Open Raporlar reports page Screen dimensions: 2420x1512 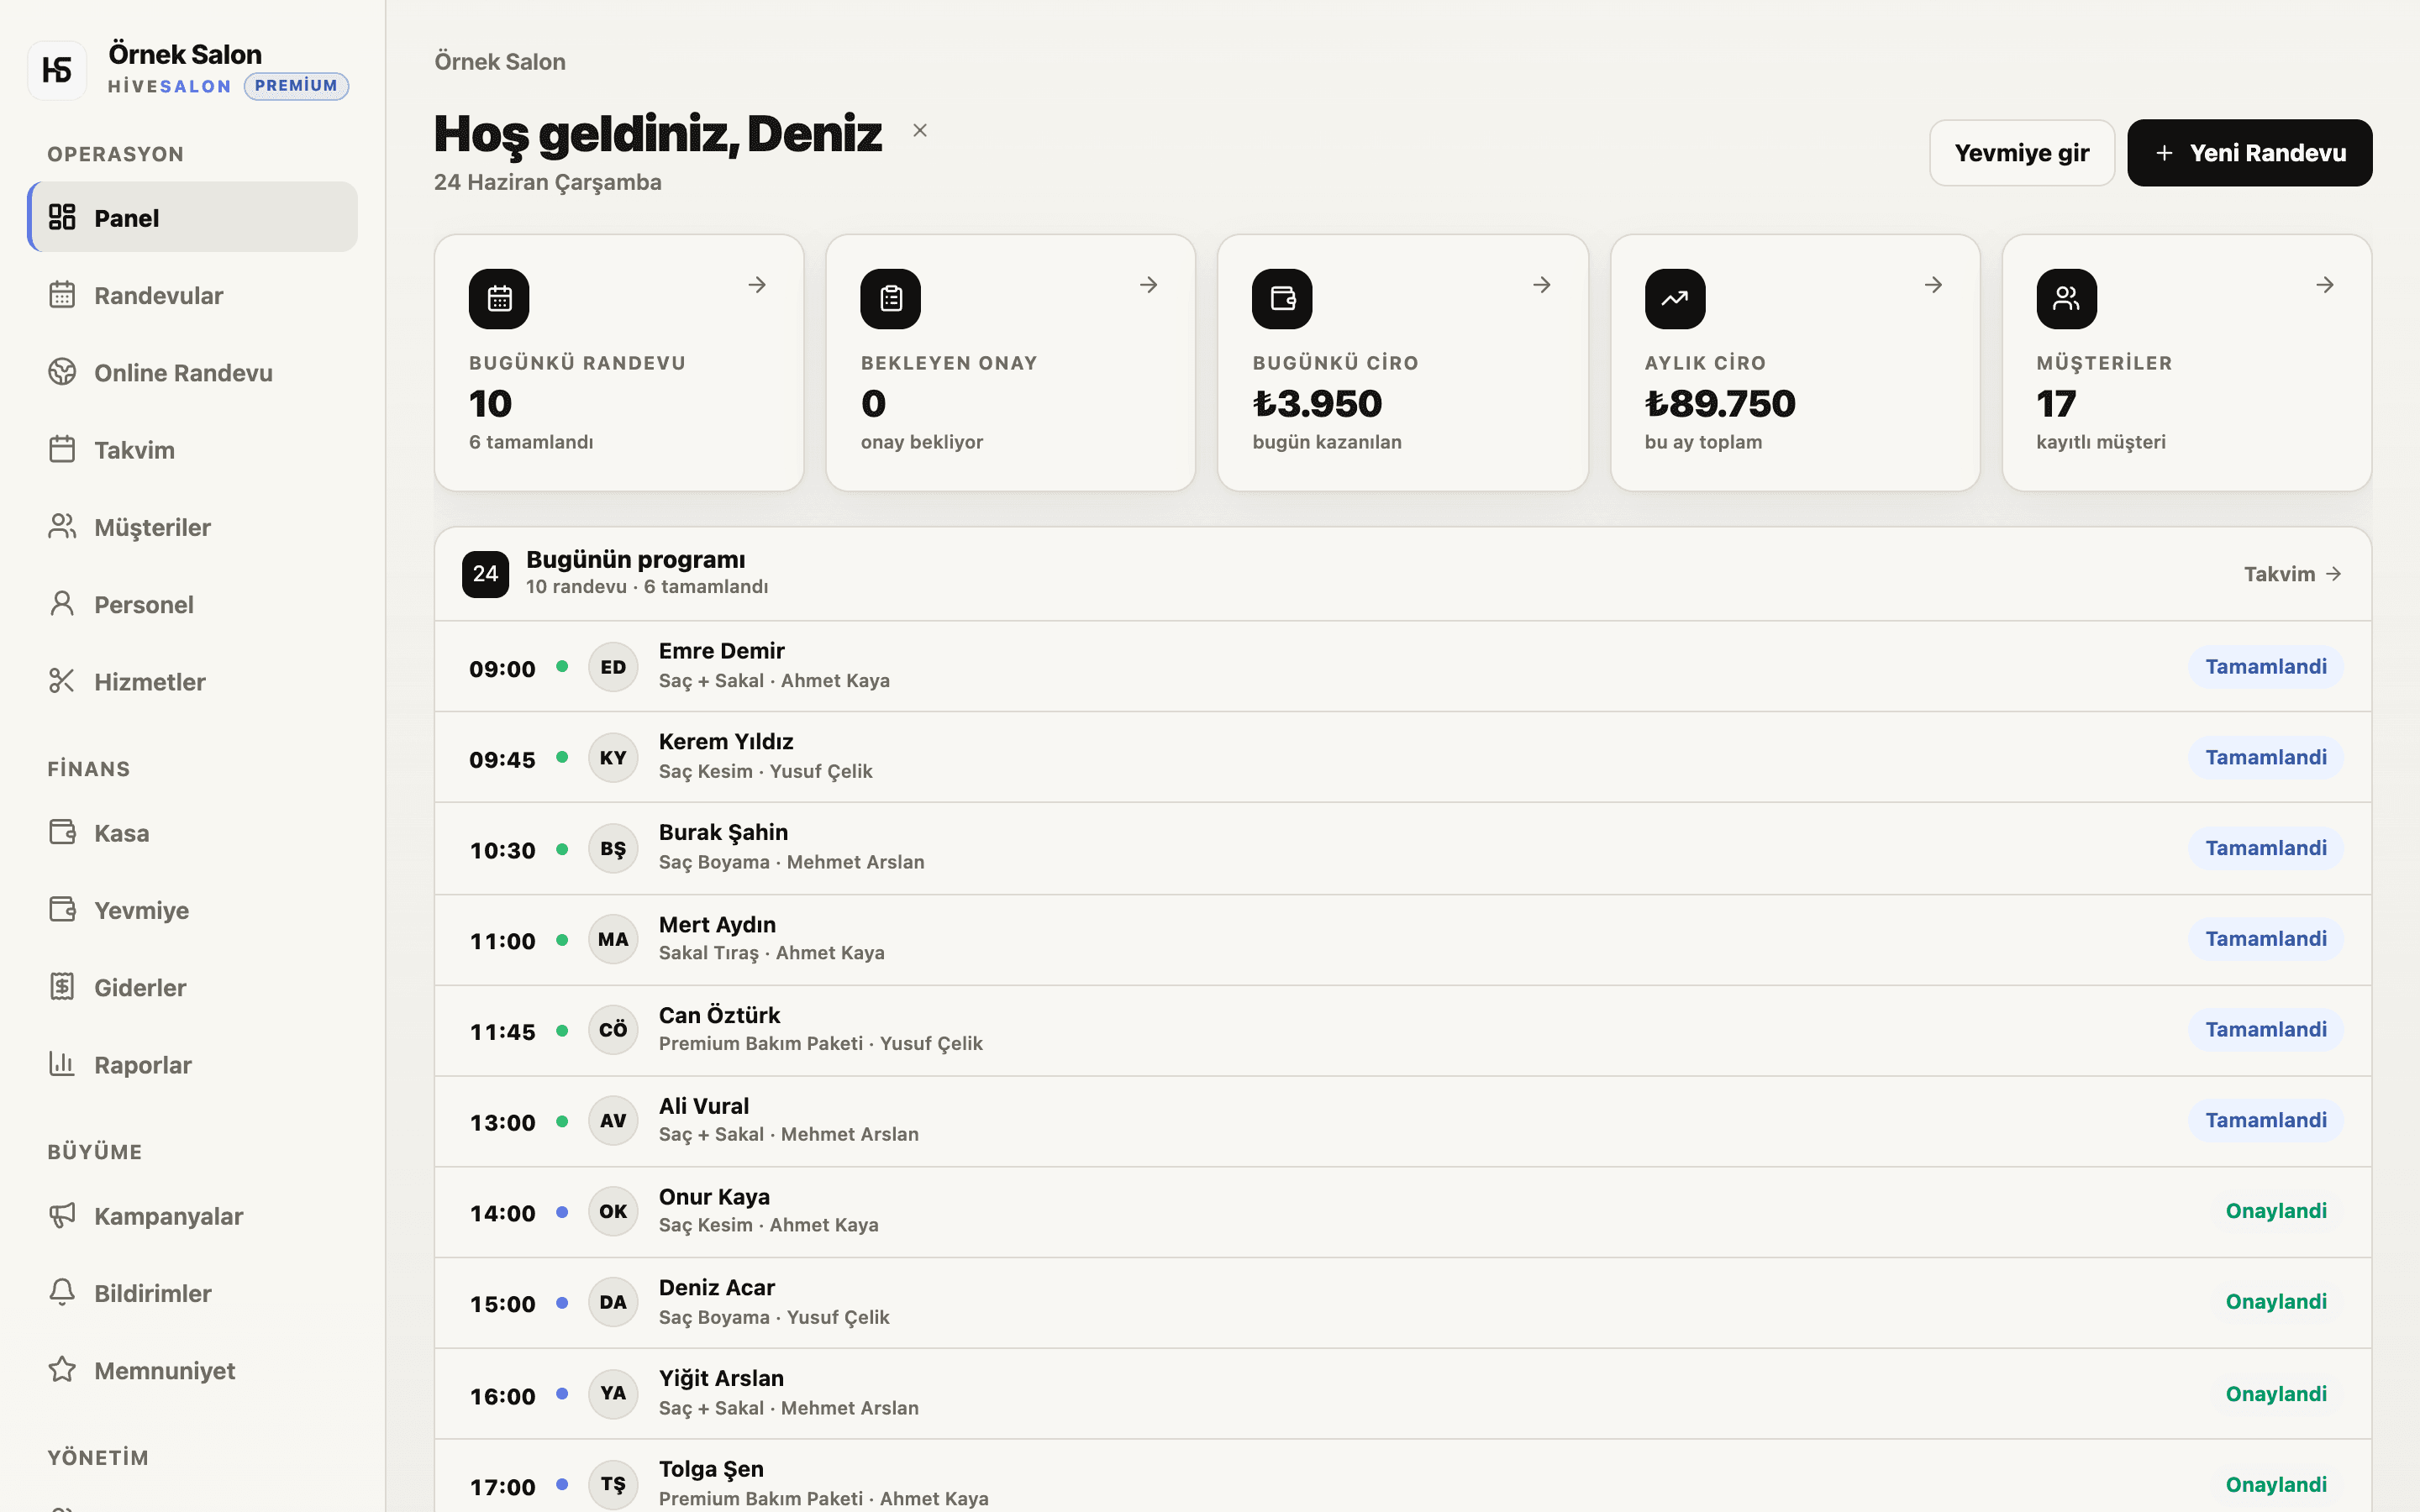click(x=192, y=1065)
